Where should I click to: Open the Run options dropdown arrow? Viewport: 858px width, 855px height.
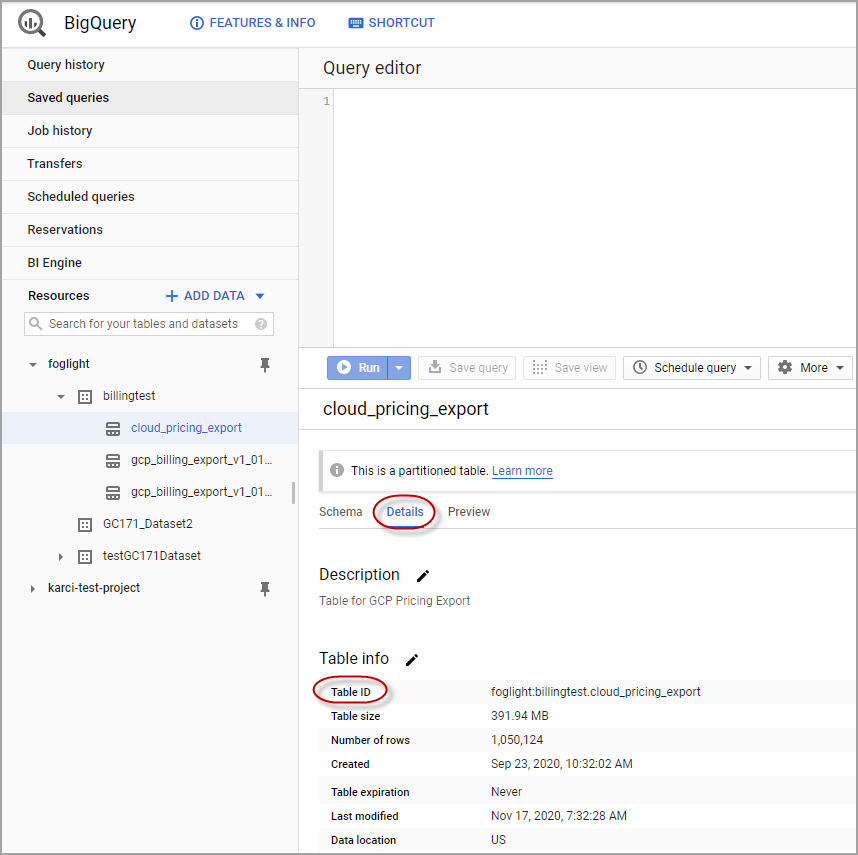[x=399, y=368]
